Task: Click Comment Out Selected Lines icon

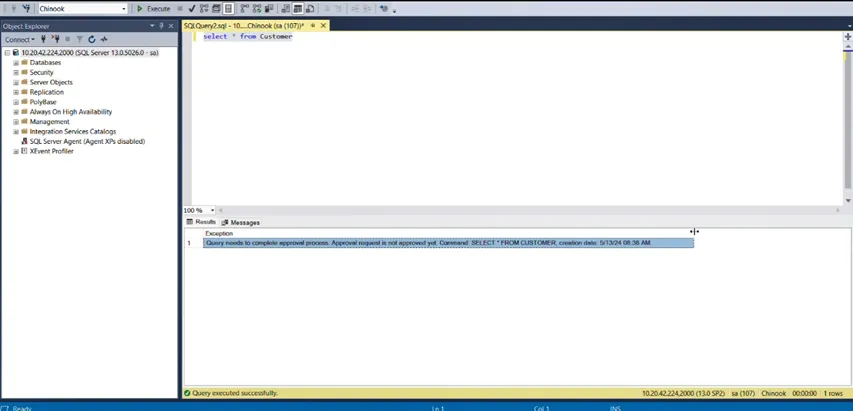Action: [326, 9]
